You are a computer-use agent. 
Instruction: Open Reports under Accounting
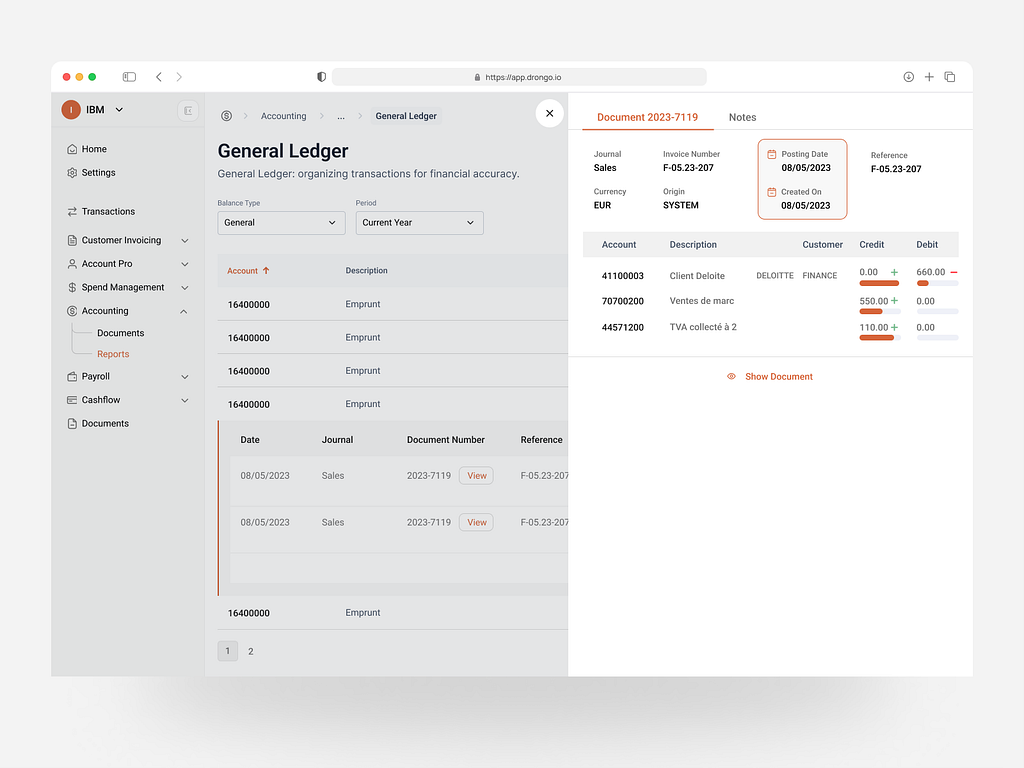tap(113, 353)
